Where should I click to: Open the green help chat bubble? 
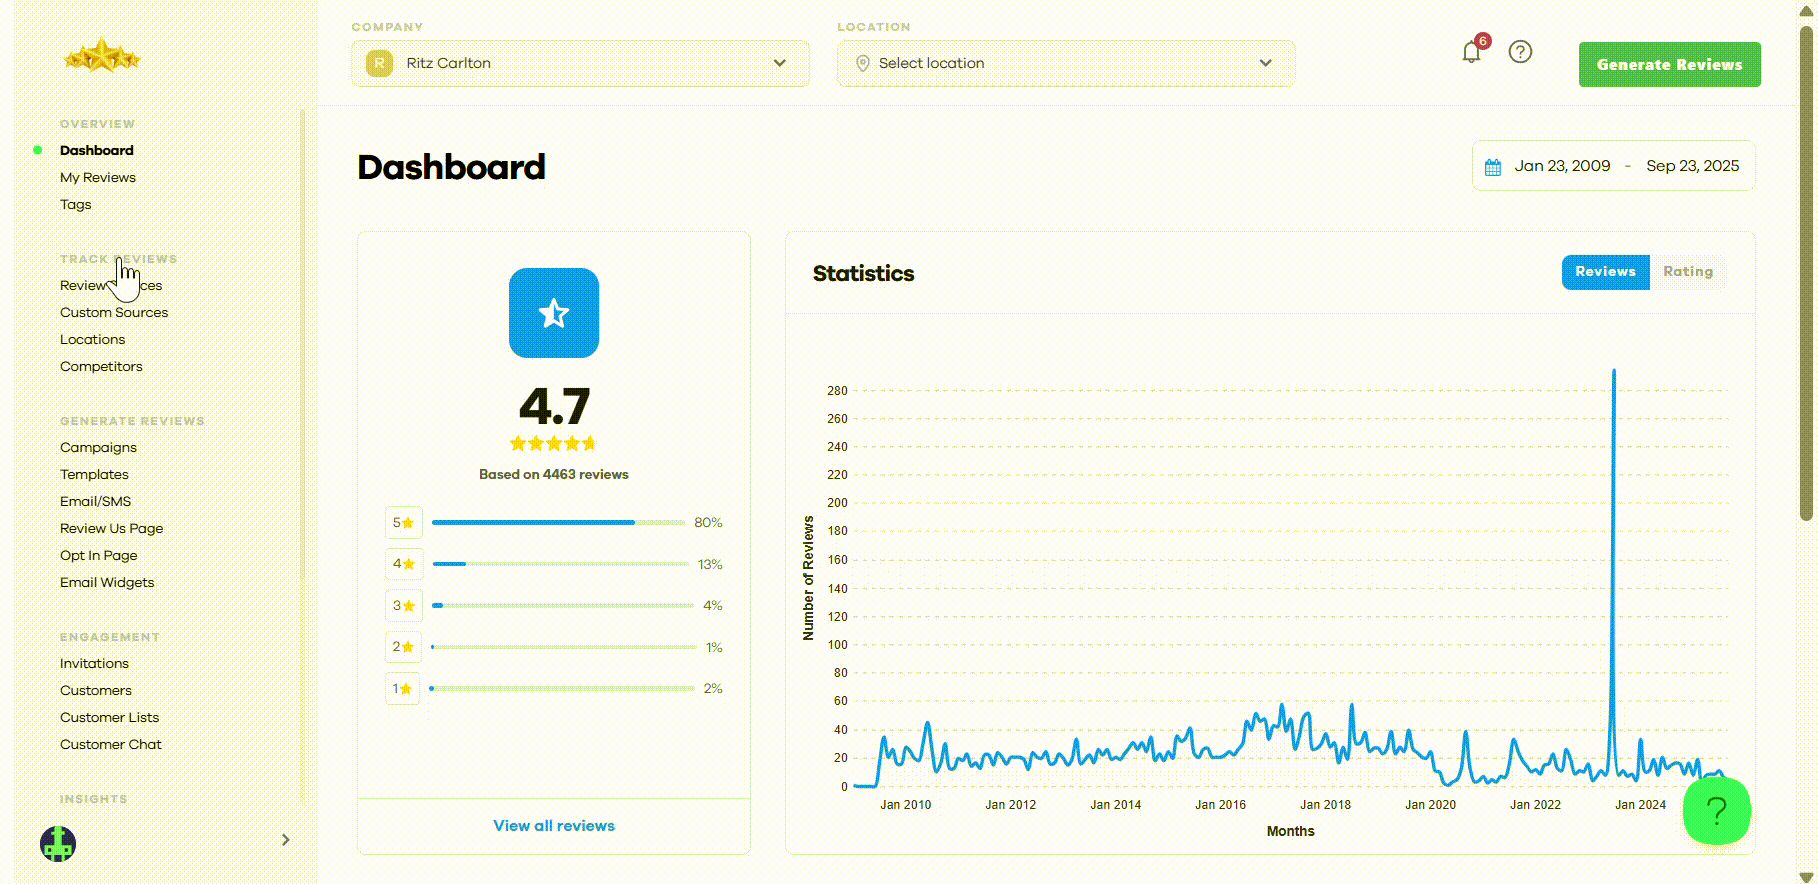pos(1717,811)
